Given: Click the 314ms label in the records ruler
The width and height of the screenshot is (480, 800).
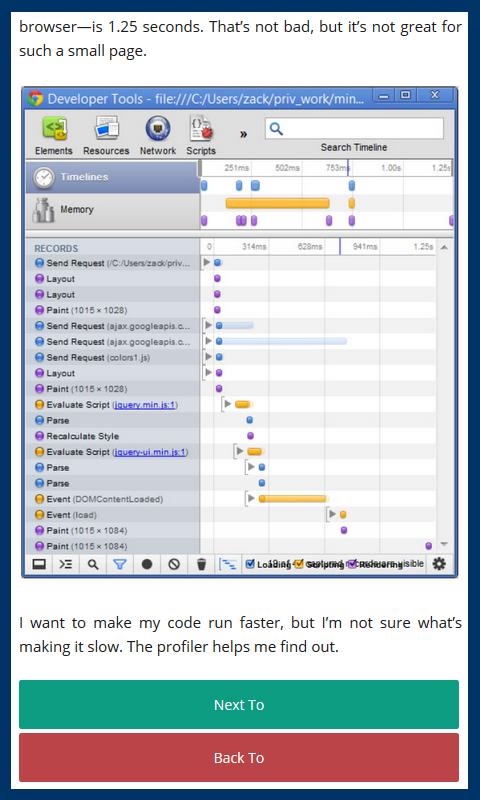Looking at the screenshot, I should click(254, 246).
